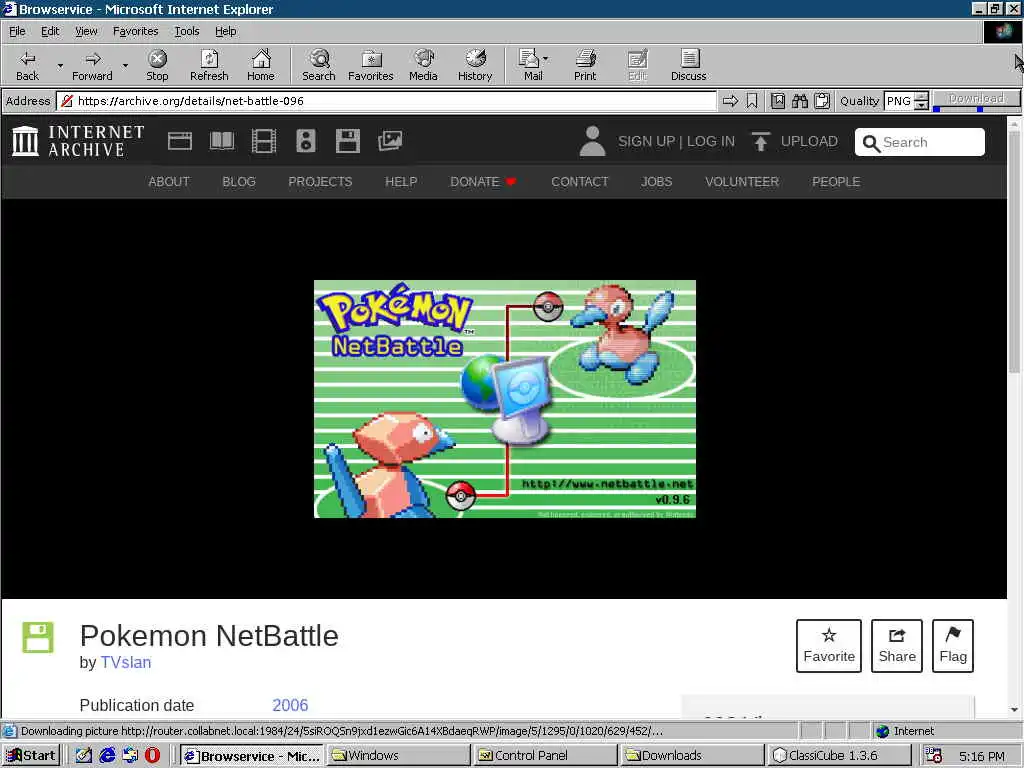1024x768 pixels.
Task: Stop the page from loading
Action: [157, 65]
